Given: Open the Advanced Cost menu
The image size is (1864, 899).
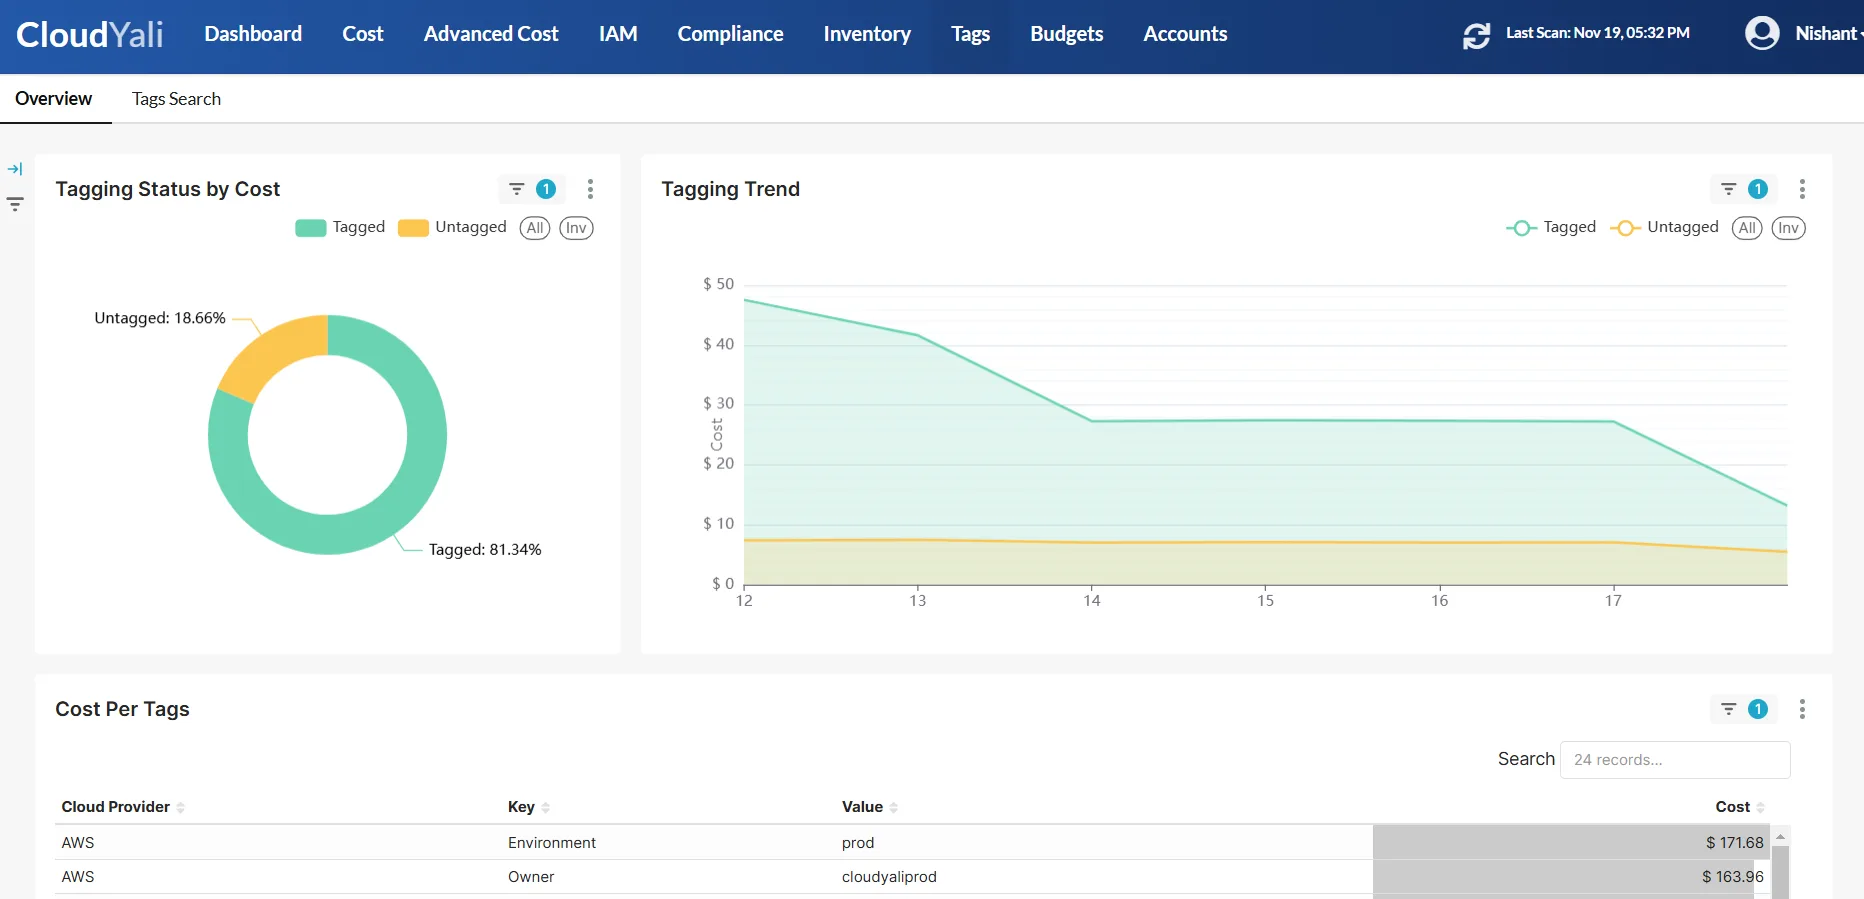Looking at the screenshot, I should tap(491, 34).
